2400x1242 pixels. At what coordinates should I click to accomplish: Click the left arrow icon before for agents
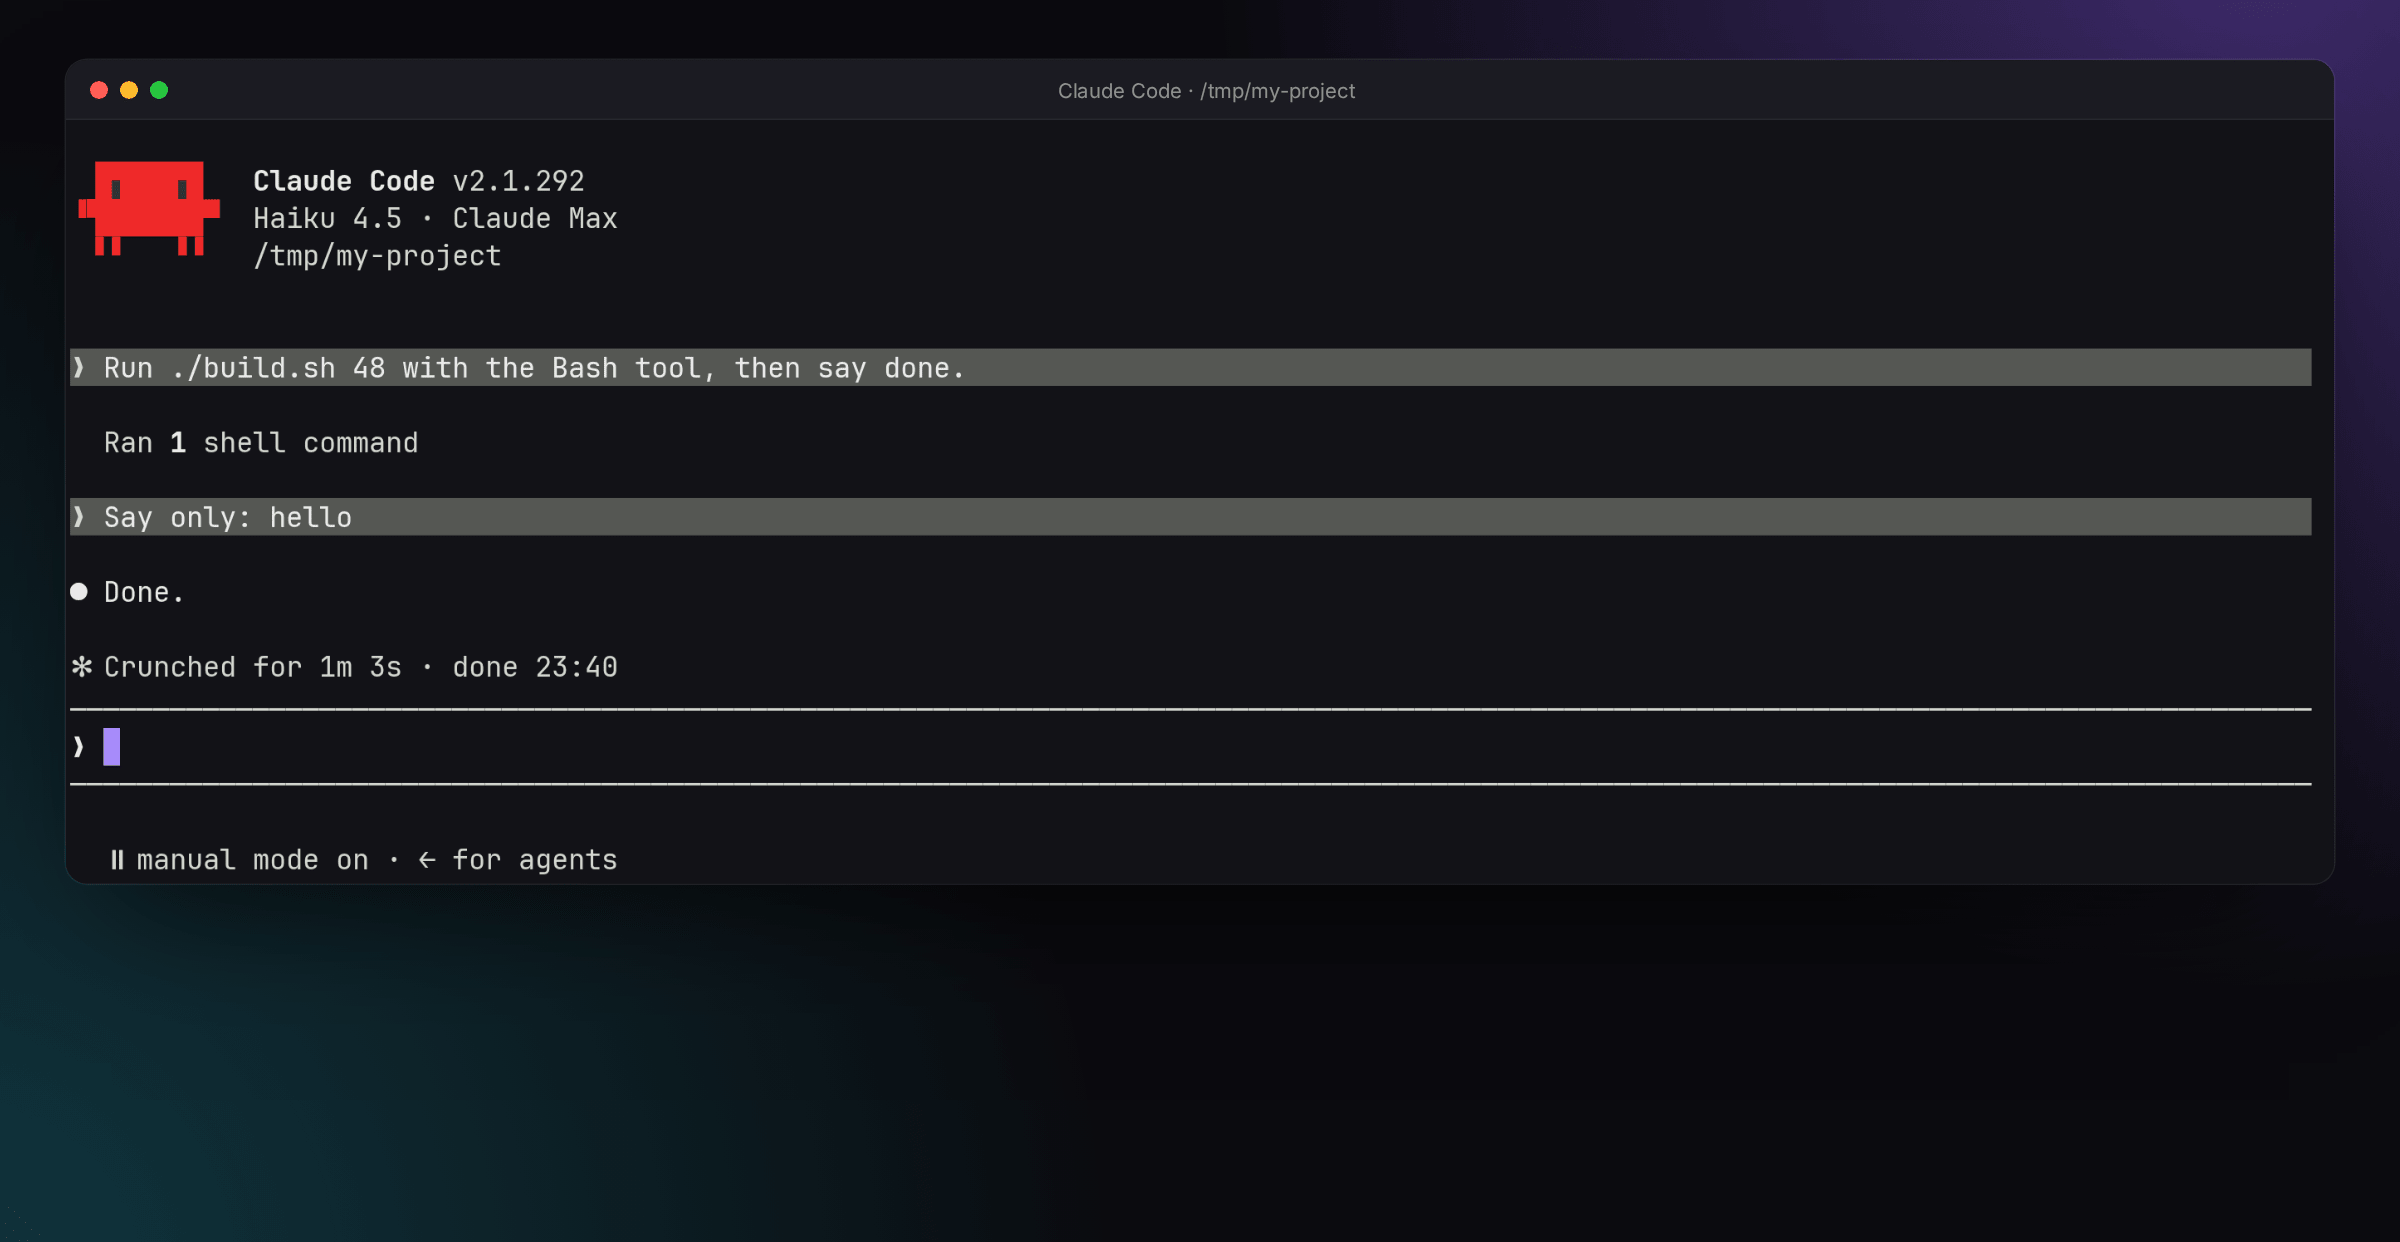click(x=427, y=860)
